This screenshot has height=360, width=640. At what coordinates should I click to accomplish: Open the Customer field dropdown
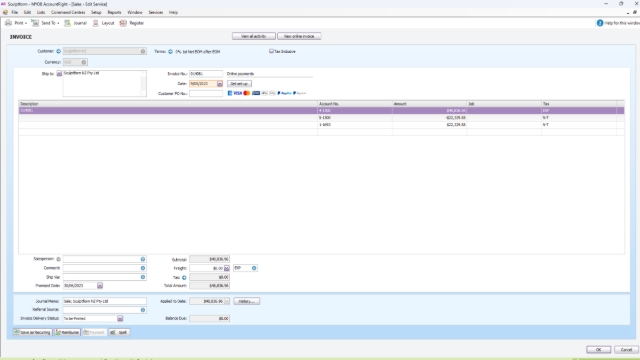143,51
